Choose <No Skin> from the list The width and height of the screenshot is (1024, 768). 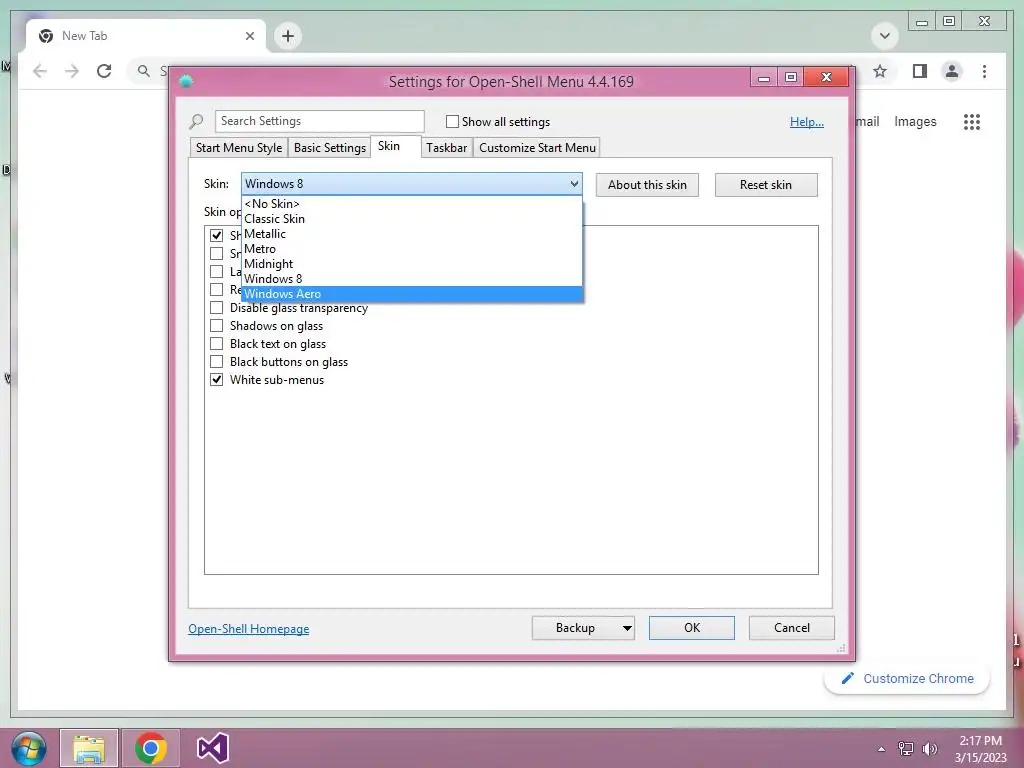[411, 204]
